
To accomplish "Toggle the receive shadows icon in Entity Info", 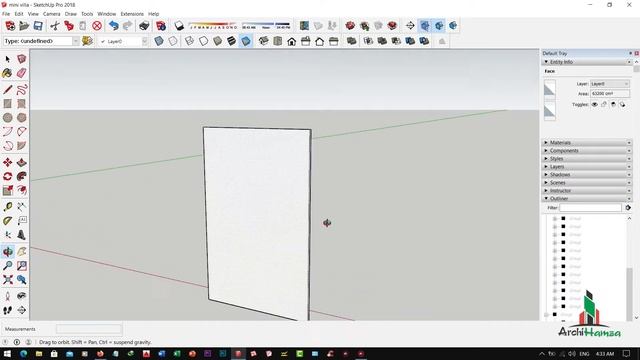I will (x=613, y=104).
